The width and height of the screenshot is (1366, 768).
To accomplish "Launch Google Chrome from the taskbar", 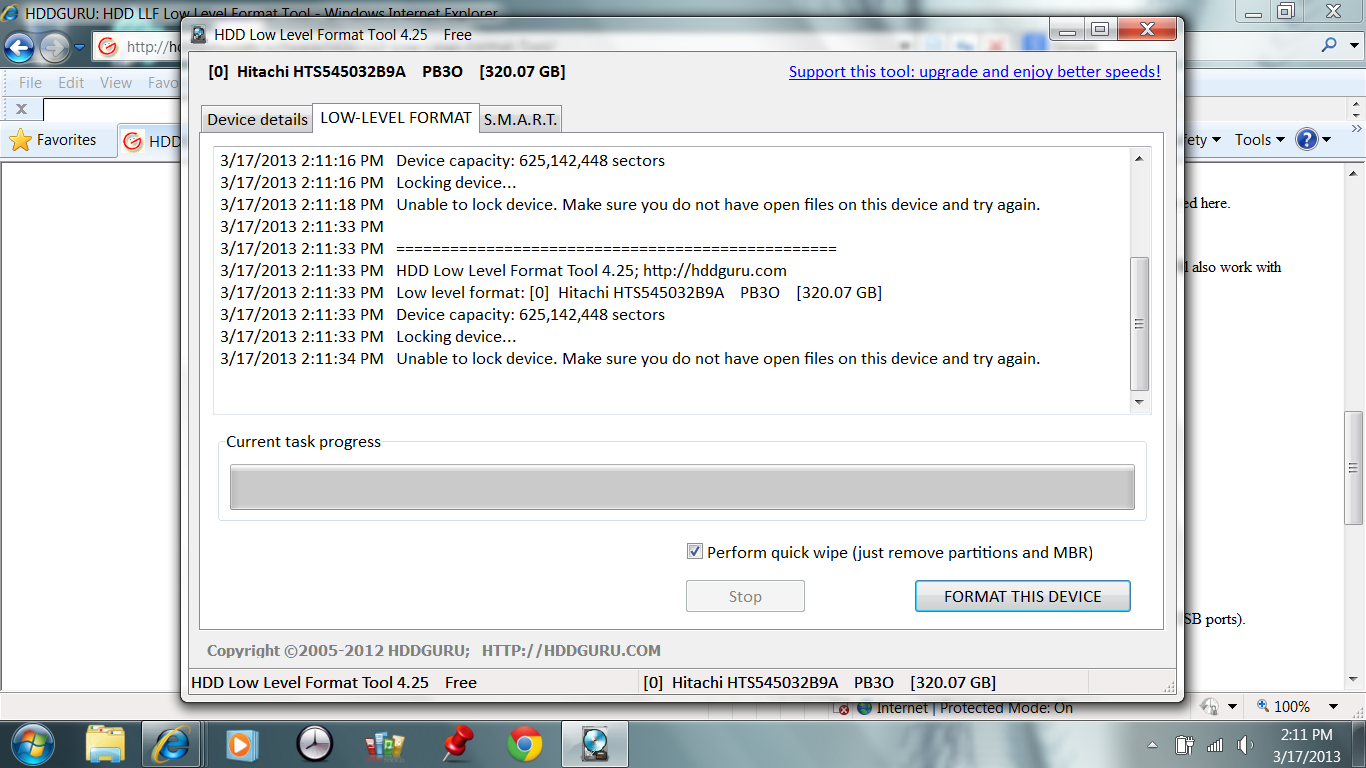I will 525,744.
